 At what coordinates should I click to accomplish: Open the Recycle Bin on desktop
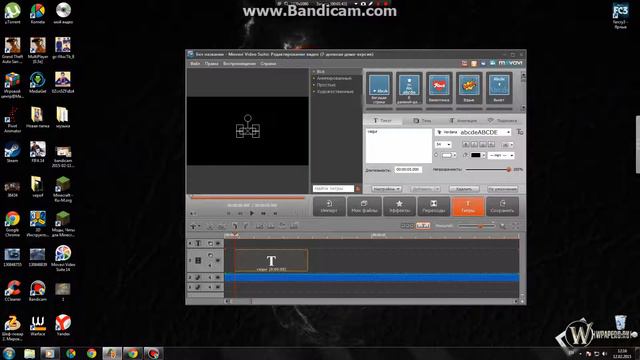620,322
